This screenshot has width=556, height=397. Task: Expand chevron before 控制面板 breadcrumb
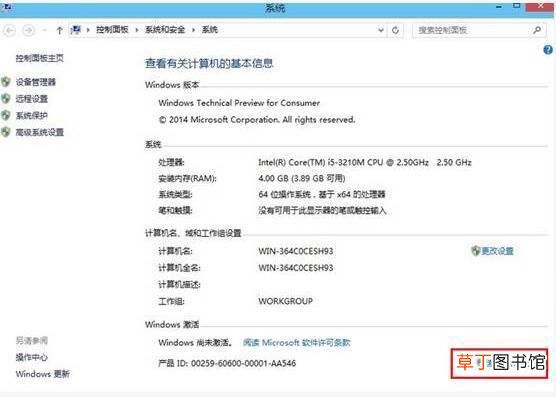click(88, 30)
